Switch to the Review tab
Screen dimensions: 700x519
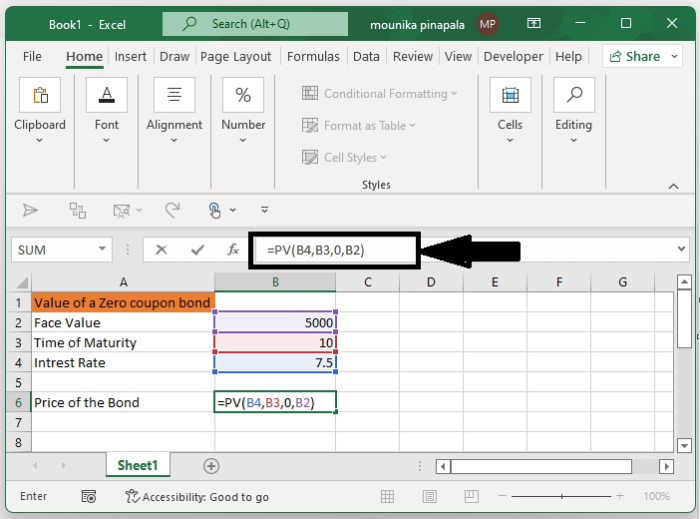(x=412, y=57)
